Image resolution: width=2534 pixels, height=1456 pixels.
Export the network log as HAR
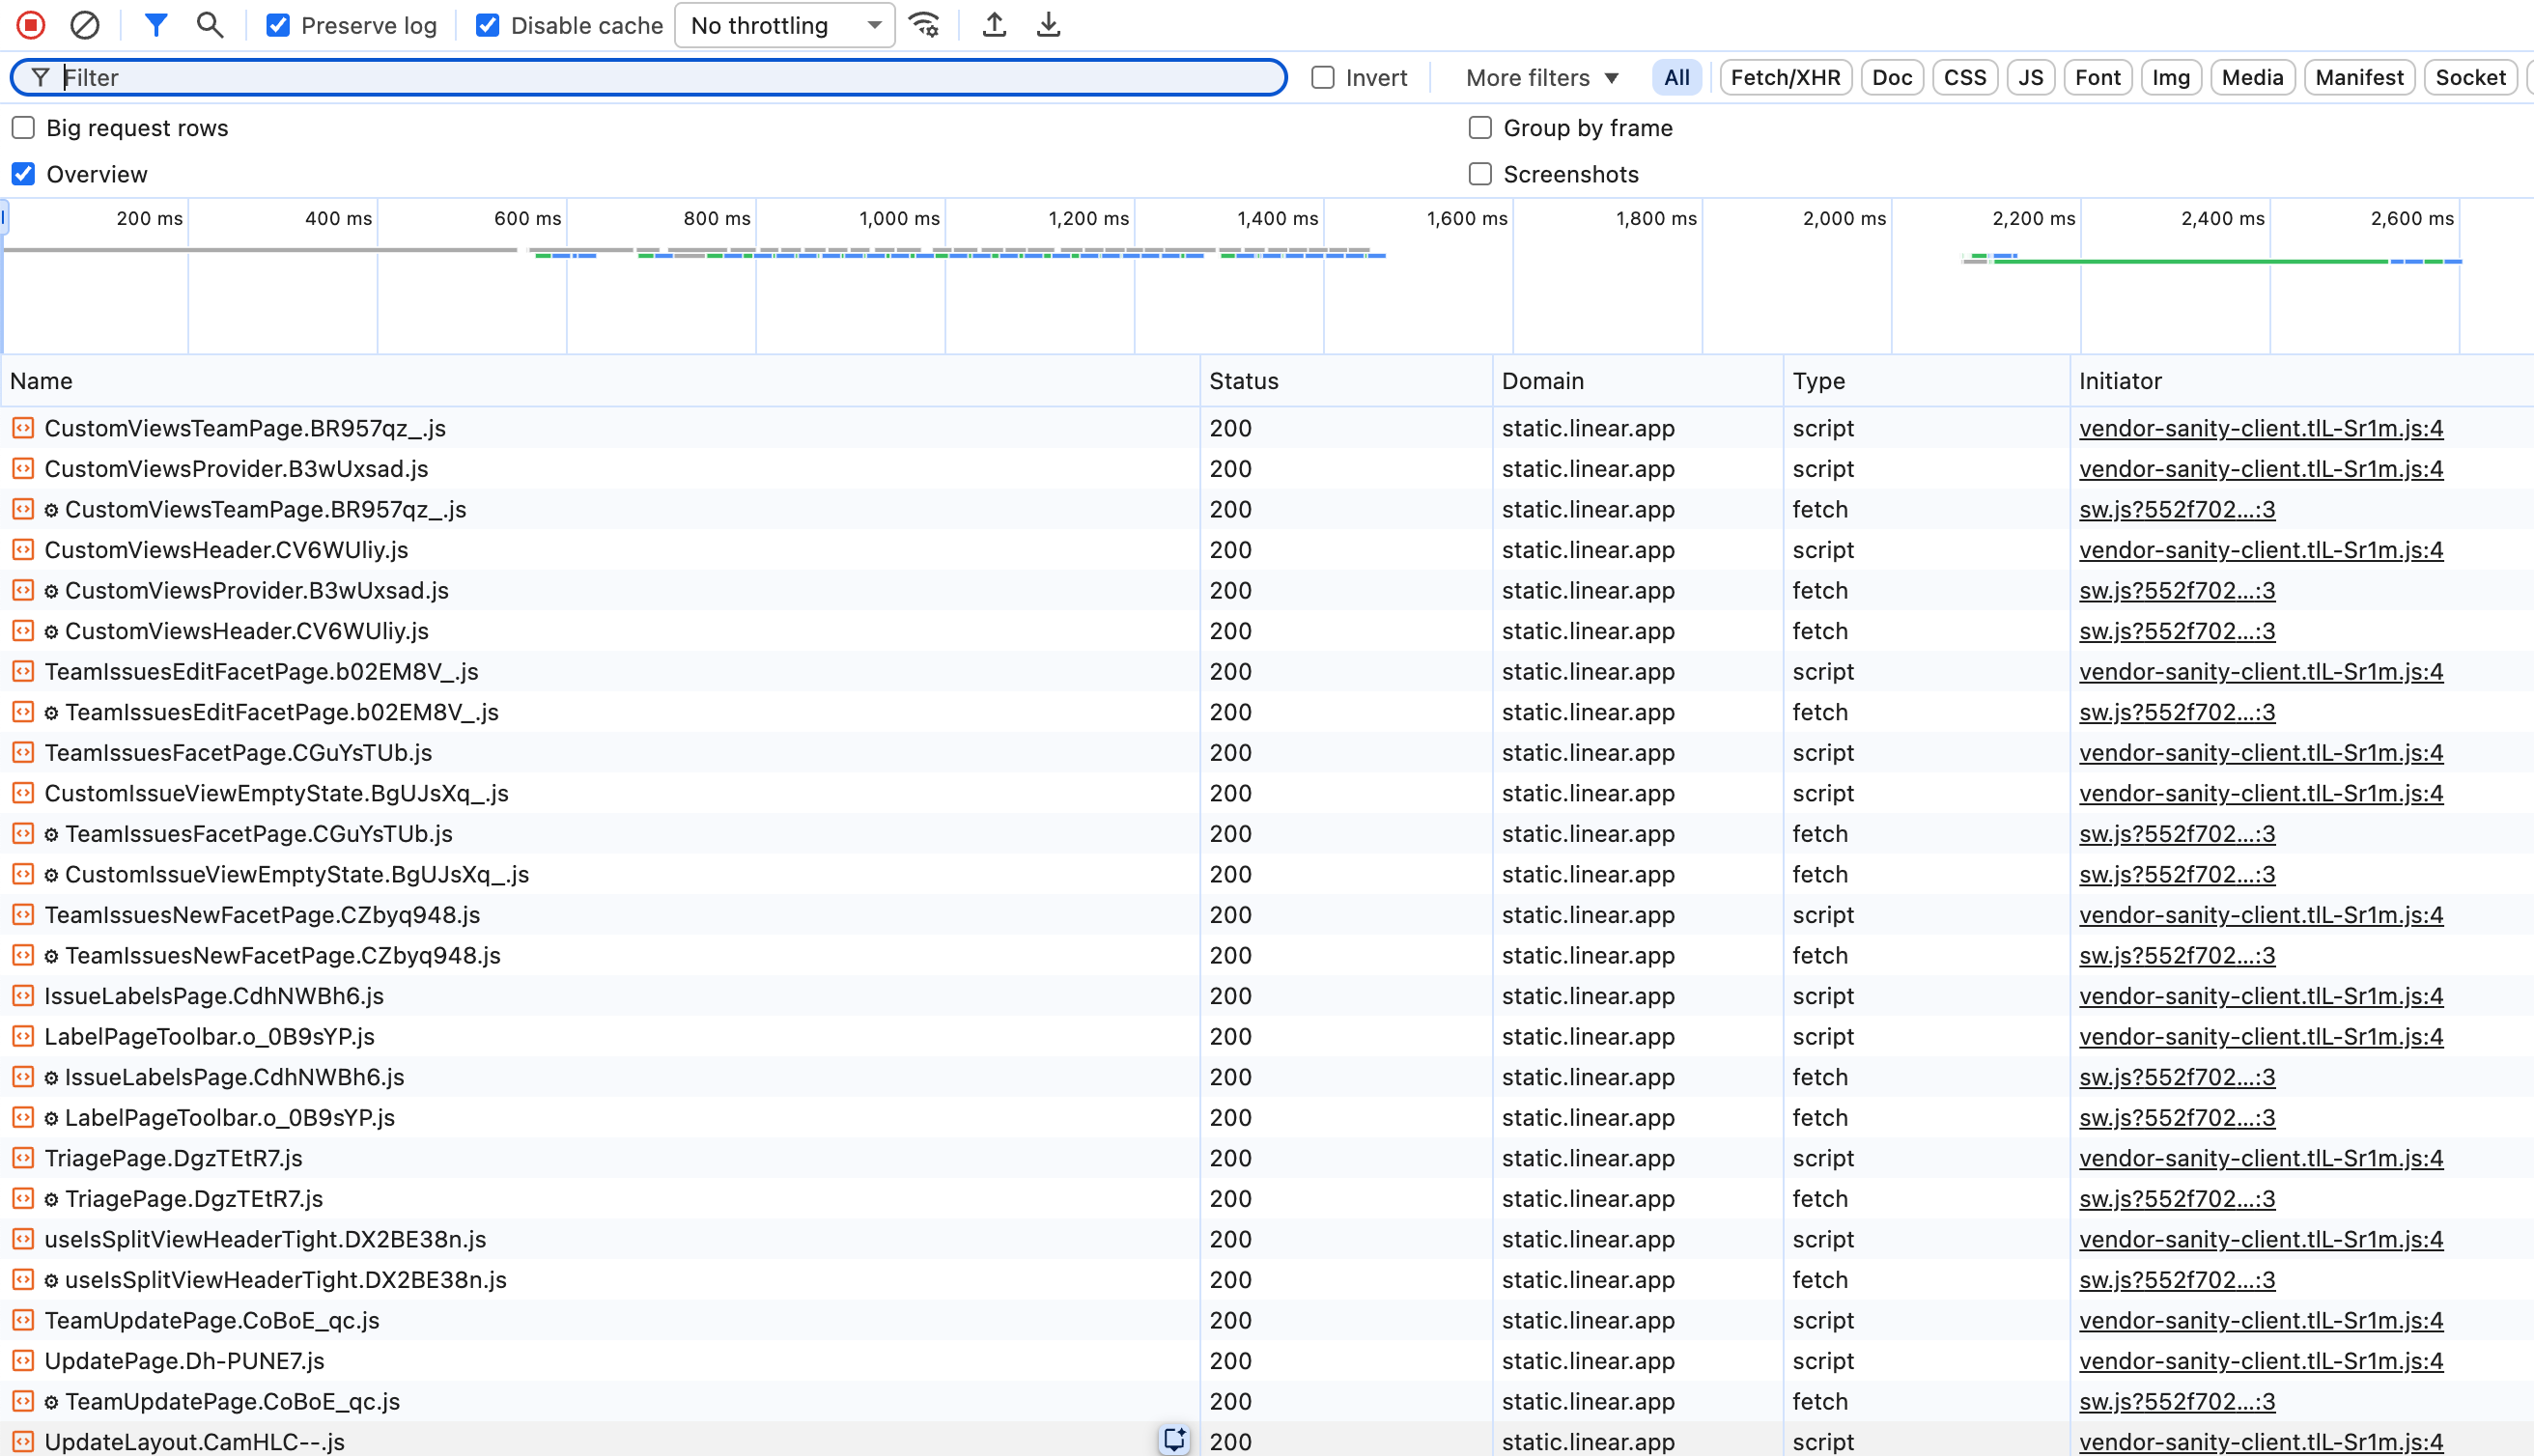[1048, 25]
